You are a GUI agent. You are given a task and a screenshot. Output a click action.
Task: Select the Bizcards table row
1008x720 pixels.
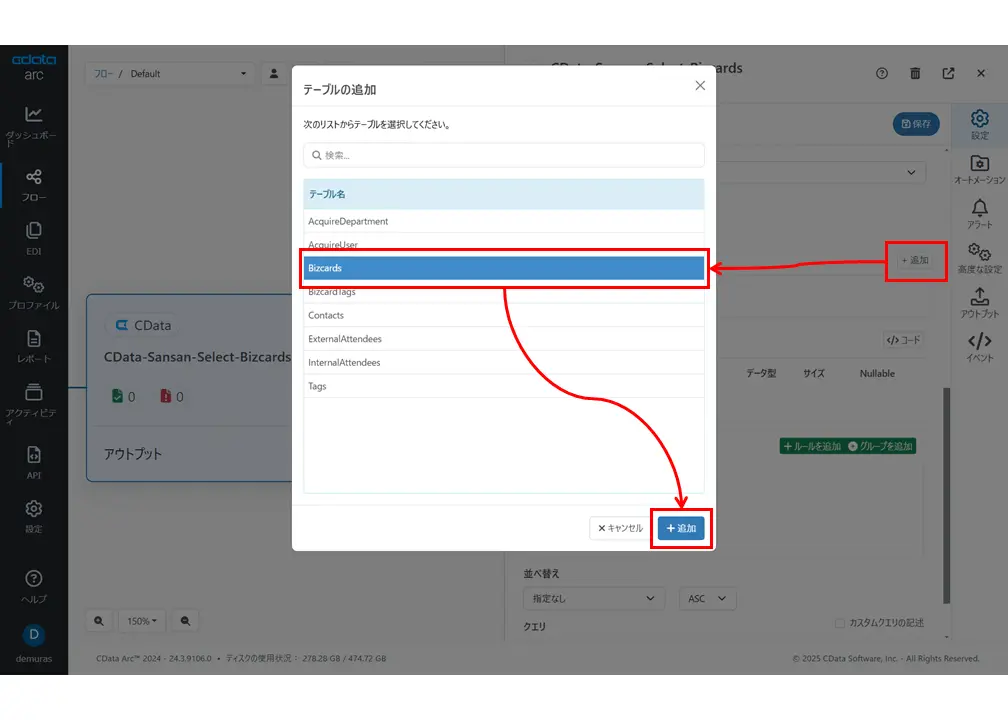[503, 268]
